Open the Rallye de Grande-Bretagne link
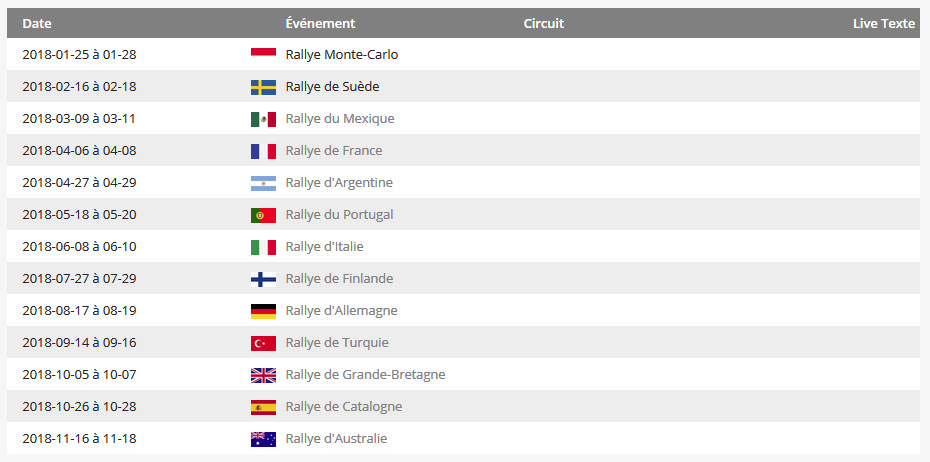This screenshot has width=930, height=462. pos(365,375)
